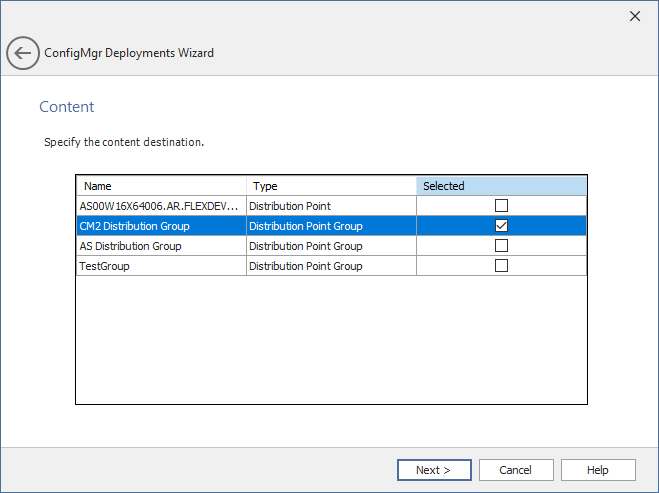Screen dimensions: 659x493
Task: Check the AS00W16X64006 distribution point checkbox
Action: (x=502, y=206)
